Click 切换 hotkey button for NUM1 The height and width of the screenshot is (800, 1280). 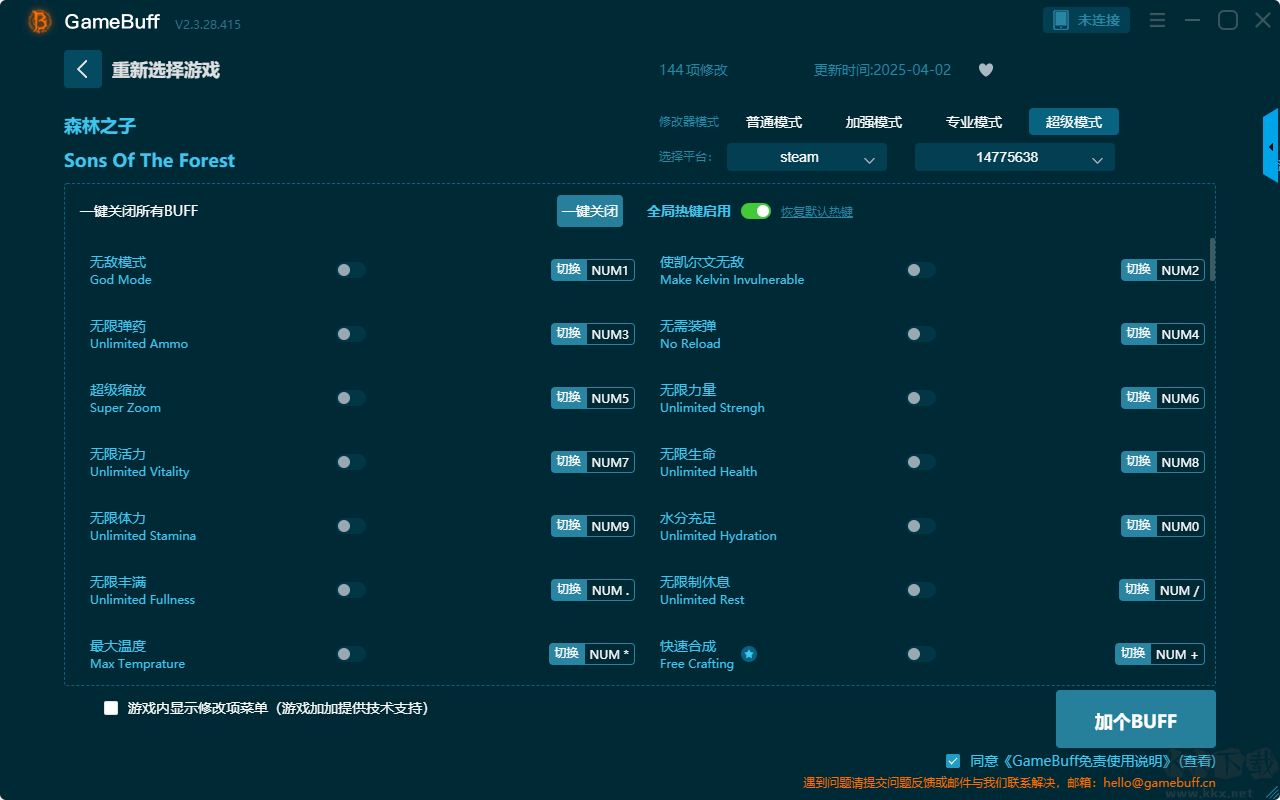click(x=569, y=270)
